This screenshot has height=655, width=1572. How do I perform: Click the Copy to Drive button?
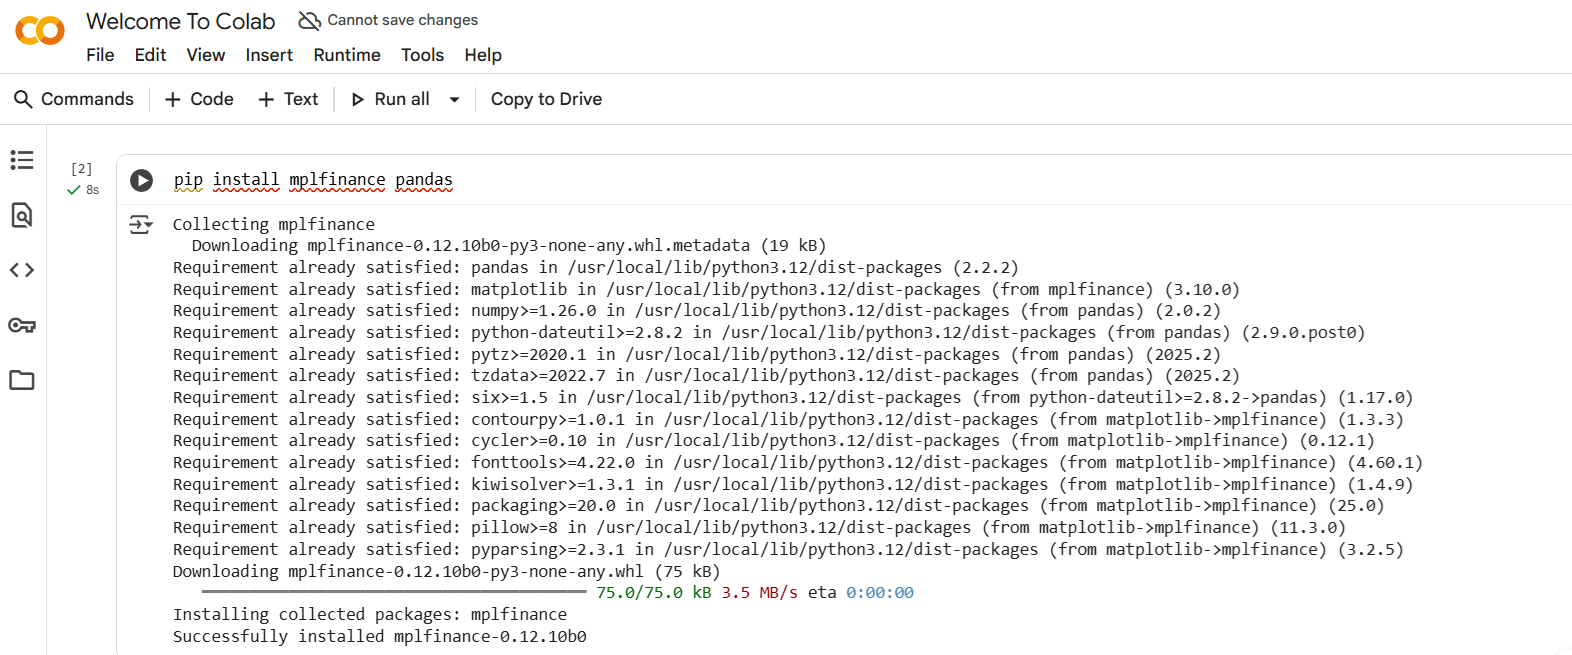point(546,99)
